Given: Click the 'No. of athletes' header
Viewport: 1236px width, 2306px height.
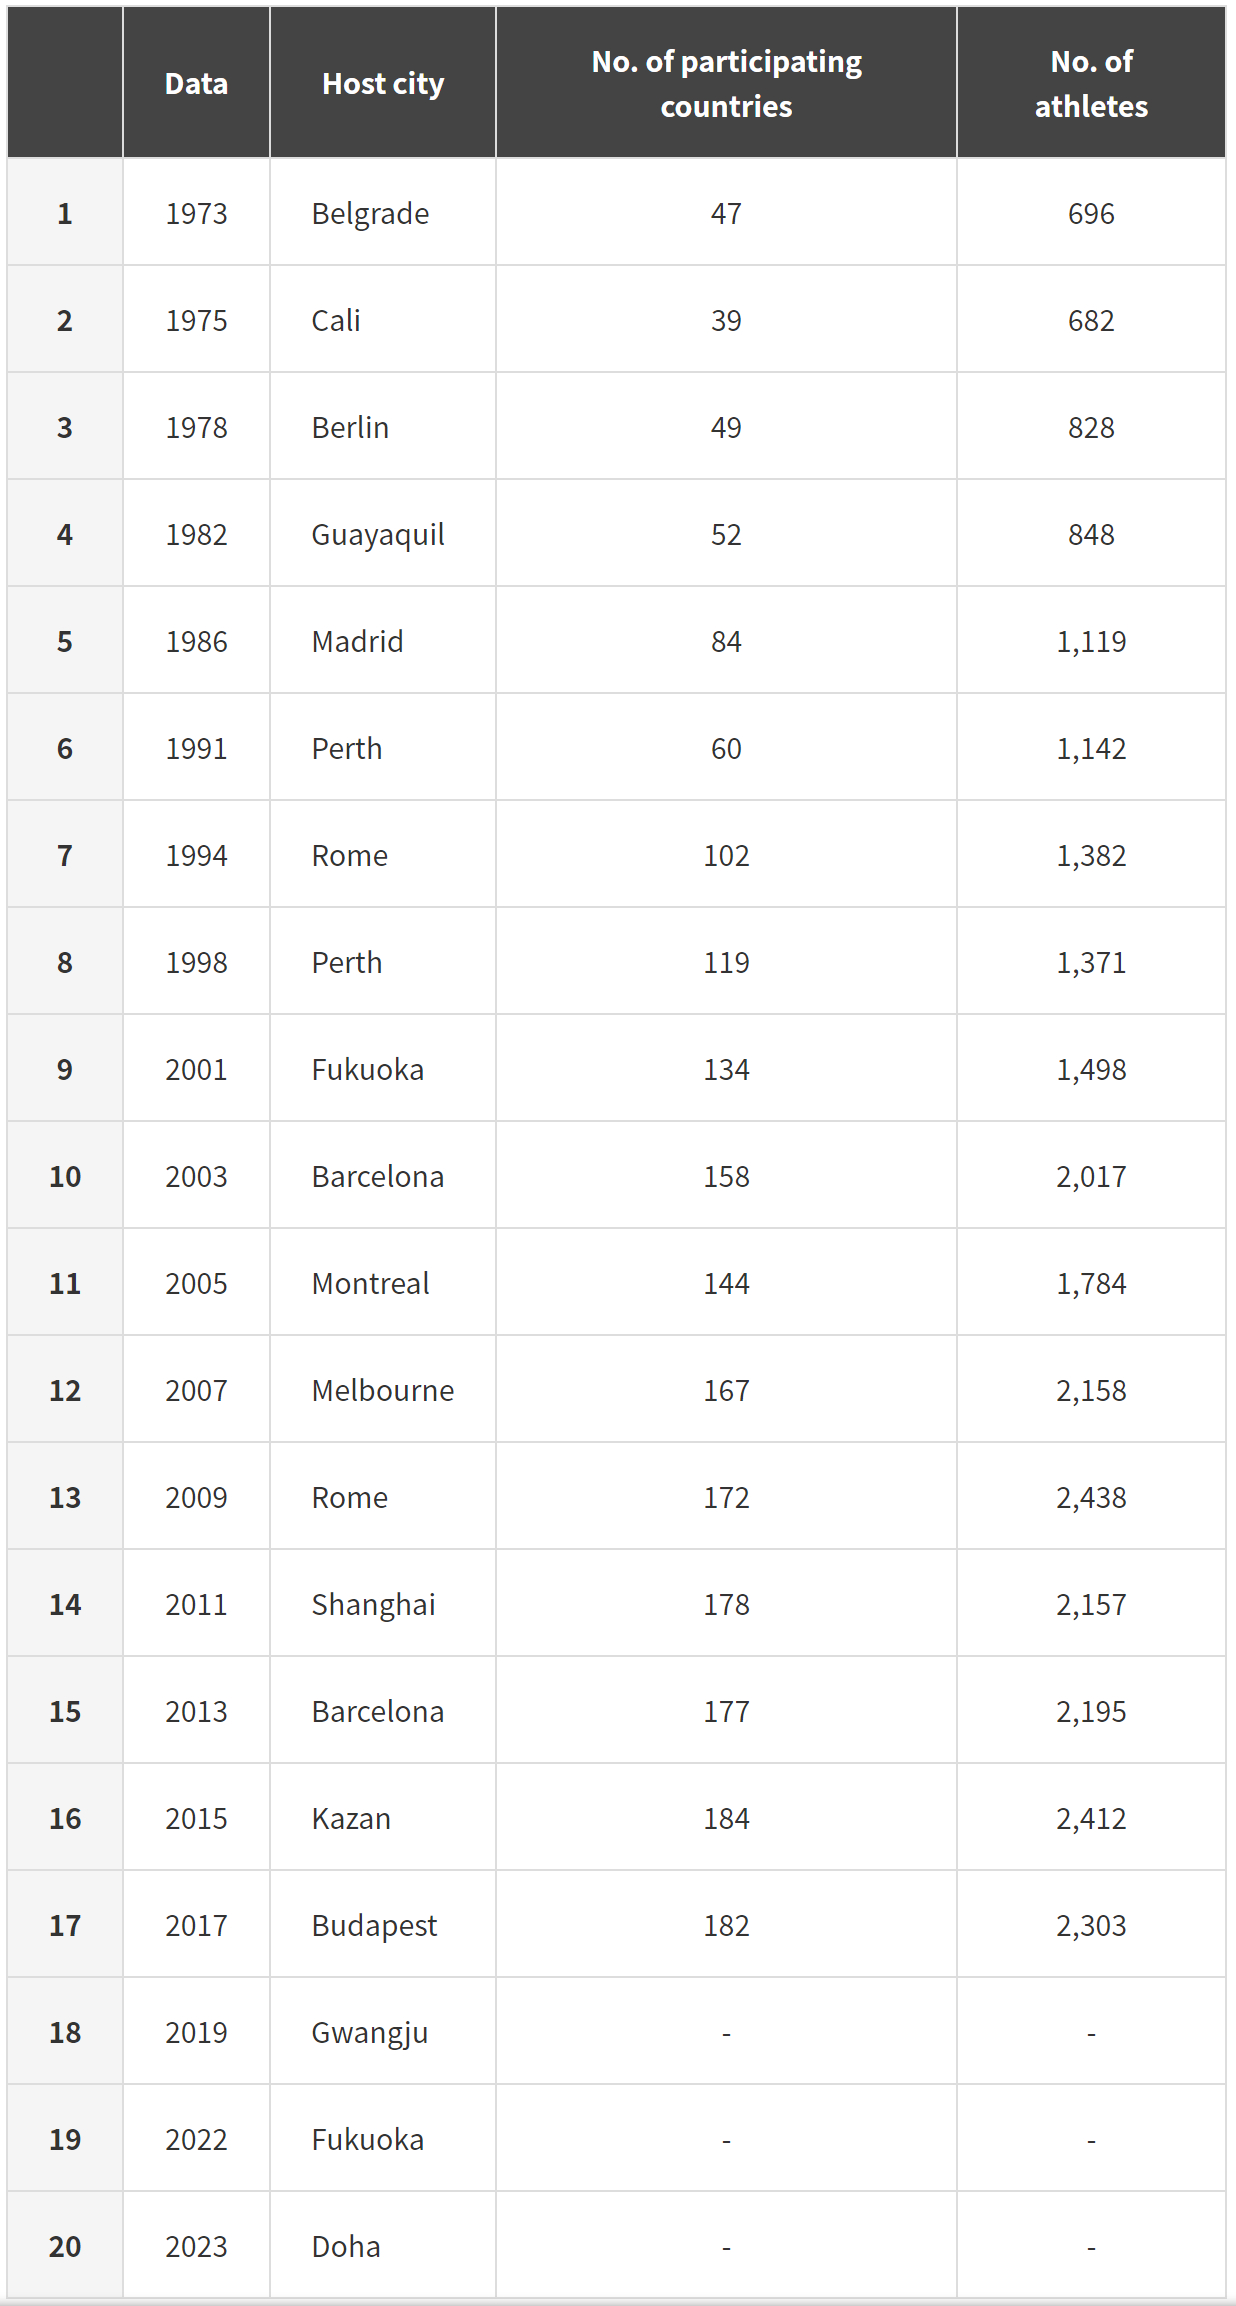Looking at the screenshot, I should pyautogui.click(x=1091, y=83).
